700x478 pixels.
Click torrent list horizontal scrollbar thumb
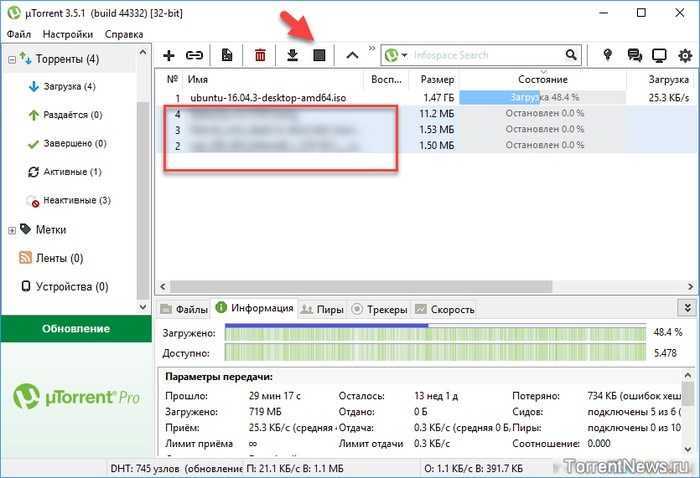click(361, 286)
